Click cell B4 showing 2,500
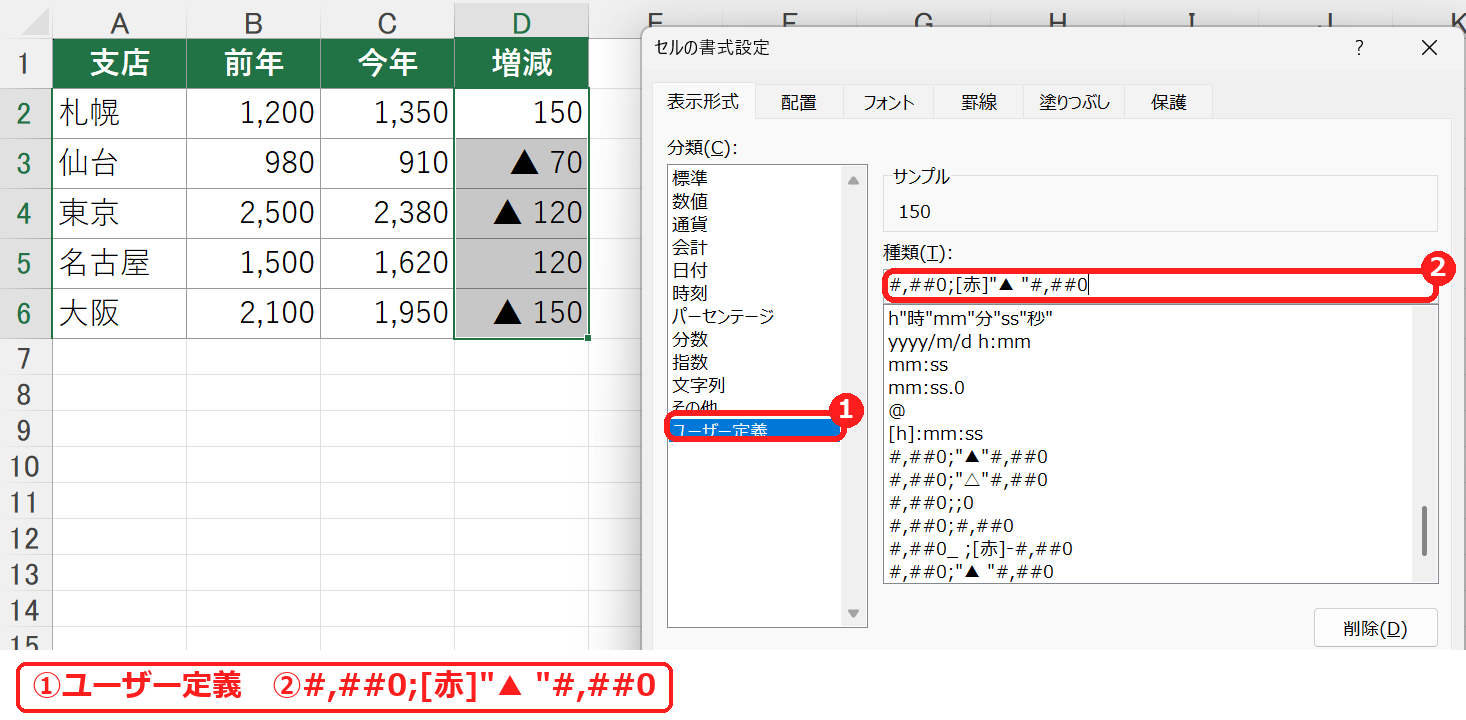The width and height of the screenshot is (1466, 720). [x=253, y=213]
